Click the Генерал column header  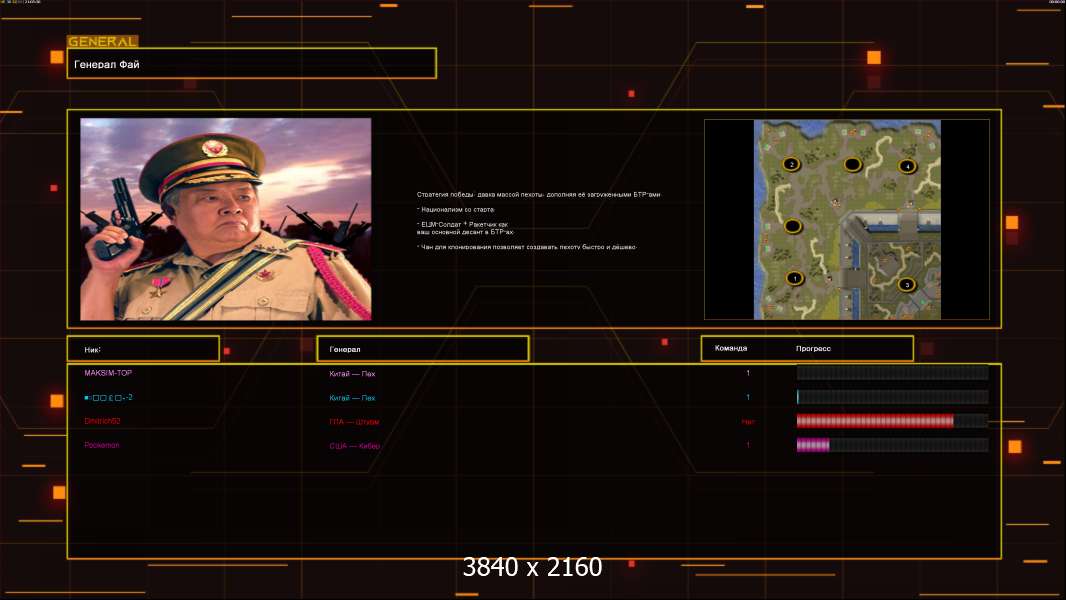pyautogui.click(x=422, y=349)
